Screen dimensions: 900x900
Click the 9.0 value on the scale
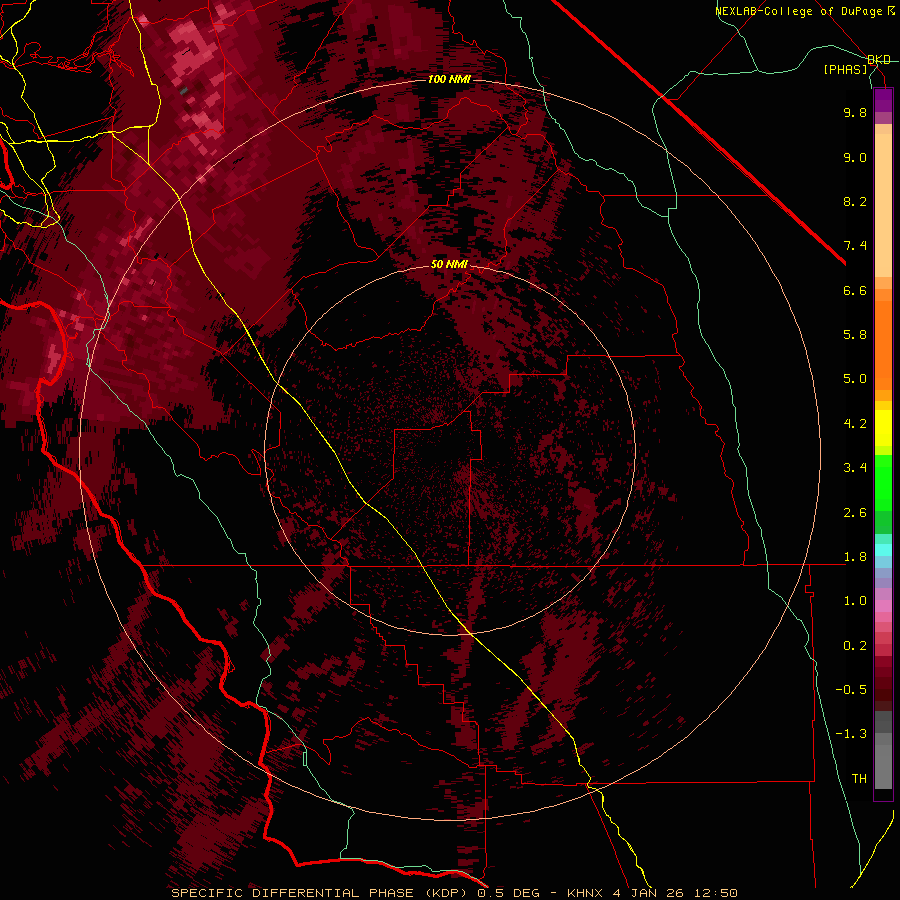point(855,157)
